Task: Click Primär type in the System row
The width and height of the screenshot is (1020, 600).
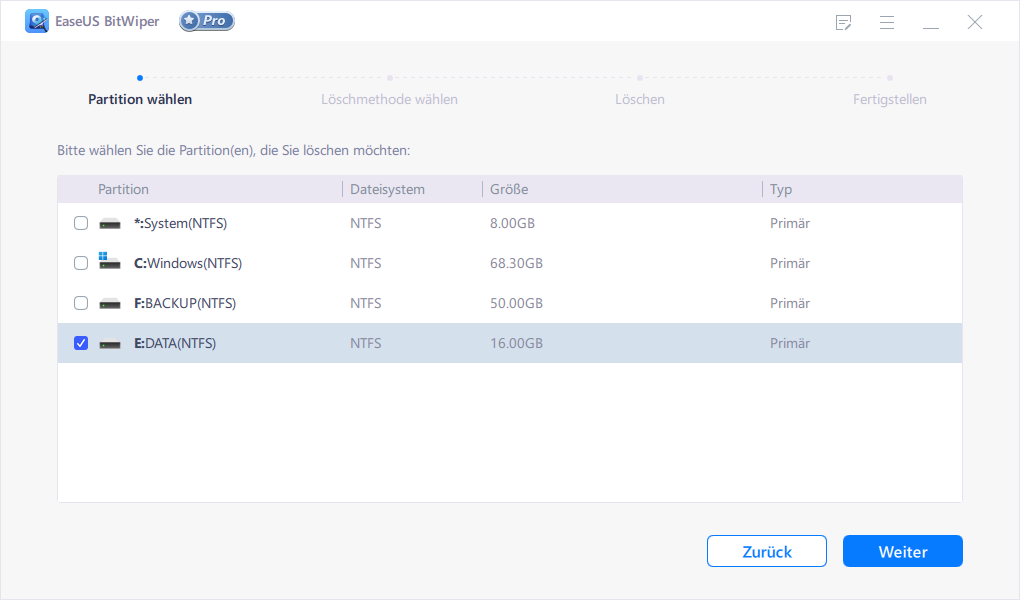Action: (790, 223)
